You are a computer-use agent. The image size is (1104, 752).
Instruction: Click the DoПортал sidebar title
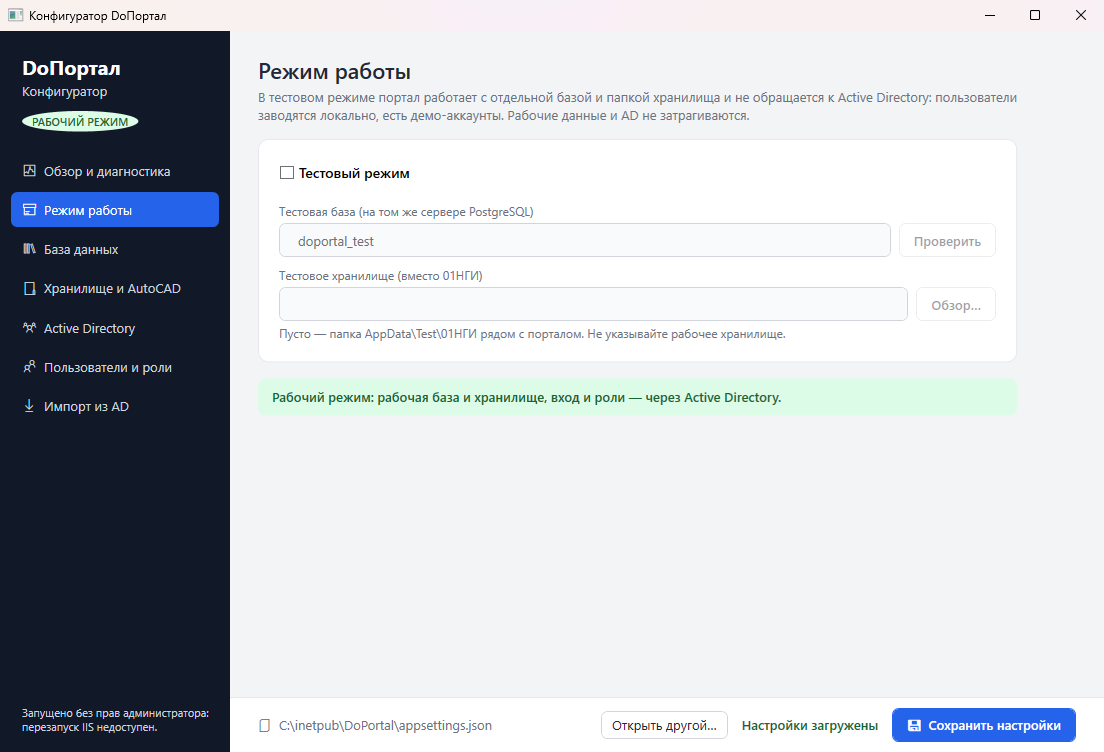pyautogui.click(x=71, y=68)
